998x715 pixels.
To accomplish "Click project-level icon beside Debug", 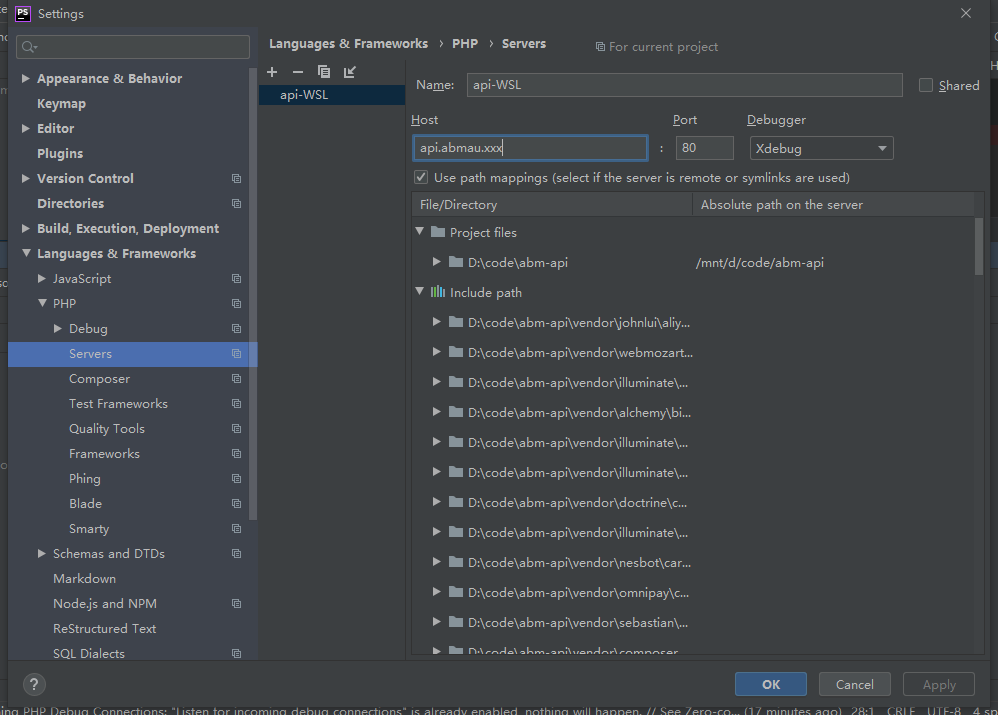I will coord(236,329).
